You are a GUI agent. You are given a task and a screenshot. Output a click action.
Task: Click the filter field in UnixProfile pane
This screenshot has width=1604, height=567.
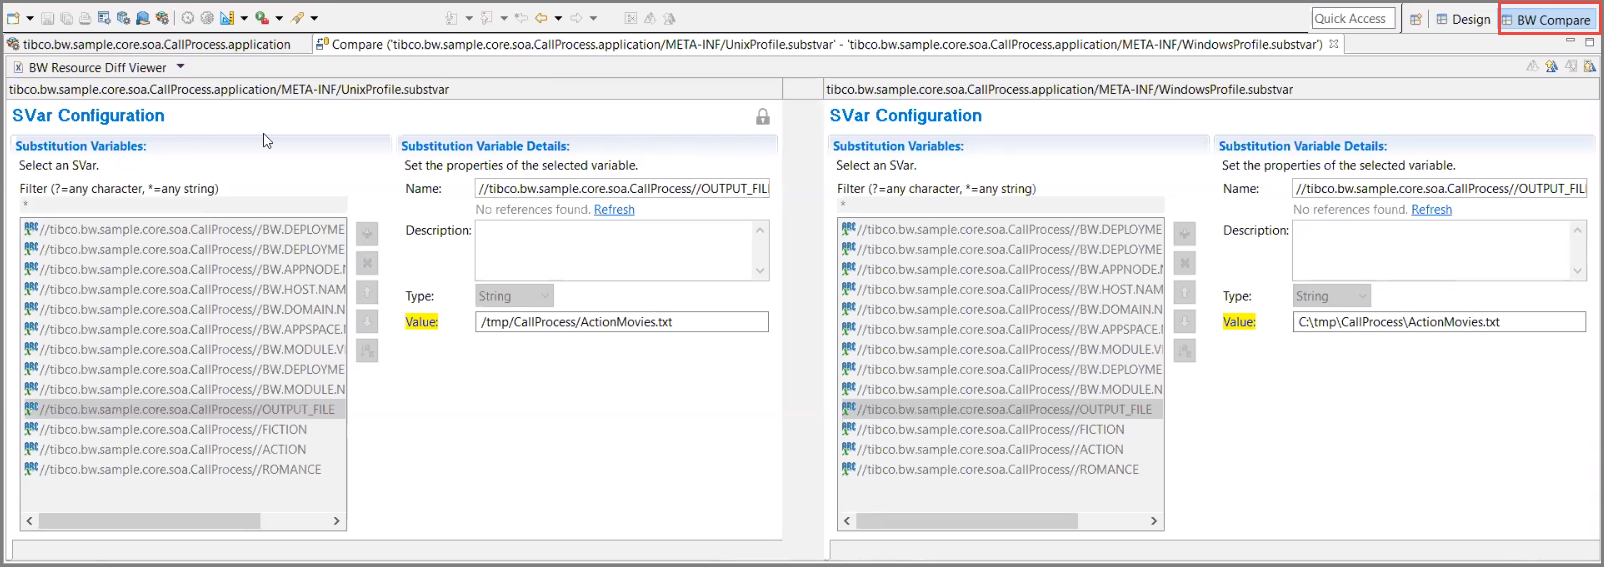183,205
